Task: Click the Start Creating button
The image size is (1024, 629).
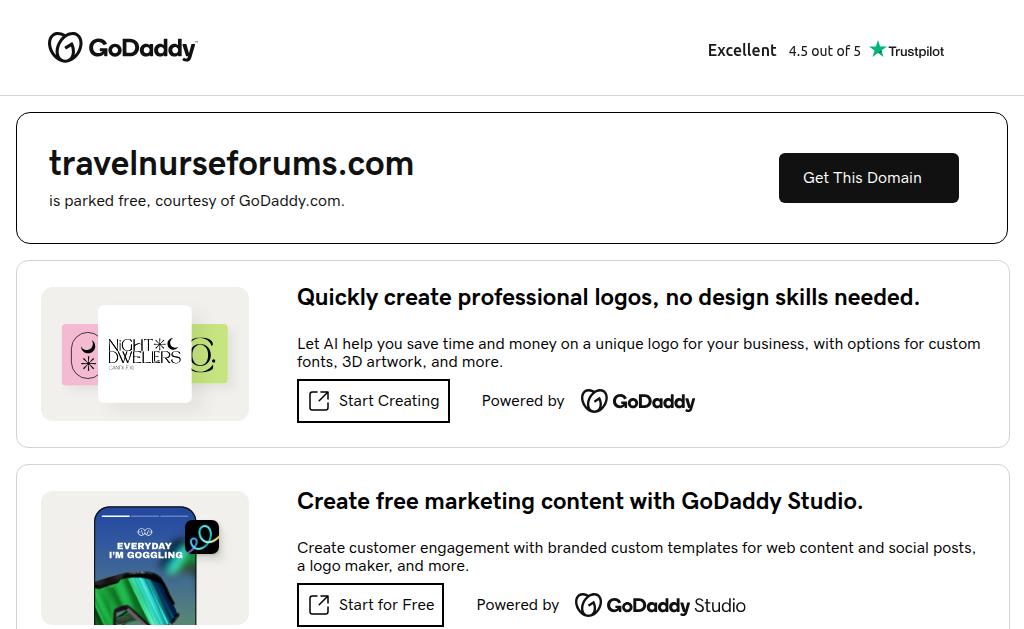Action: [373, 401]
